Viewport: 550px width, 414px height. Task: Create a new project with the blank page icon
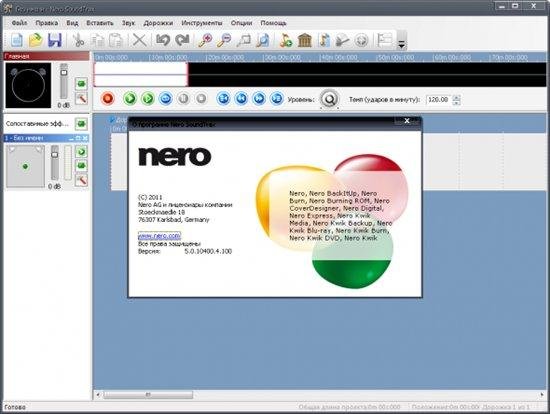coord(16,40)
